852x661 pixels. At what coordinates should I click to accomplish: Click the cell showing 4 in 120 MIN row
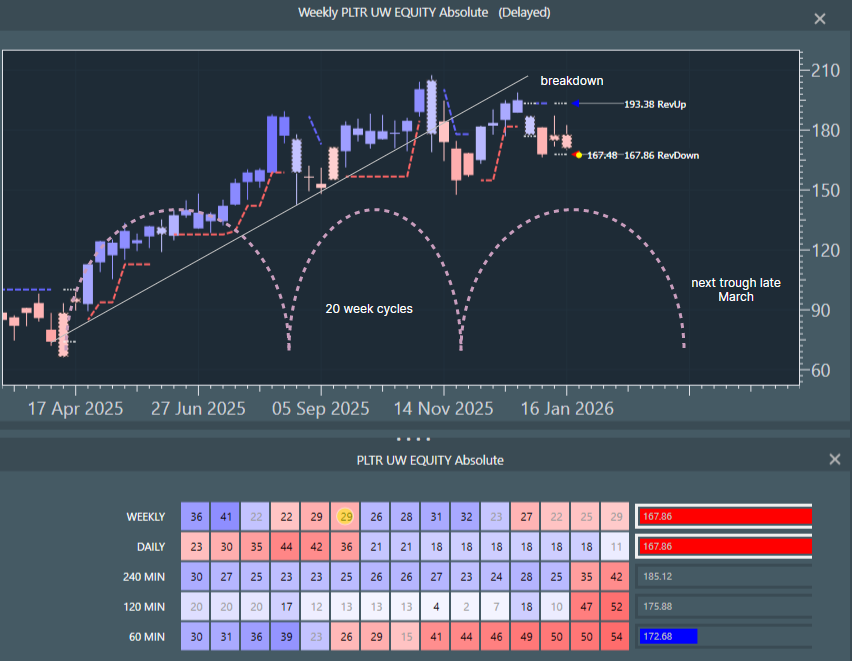(x=436, y=606)
